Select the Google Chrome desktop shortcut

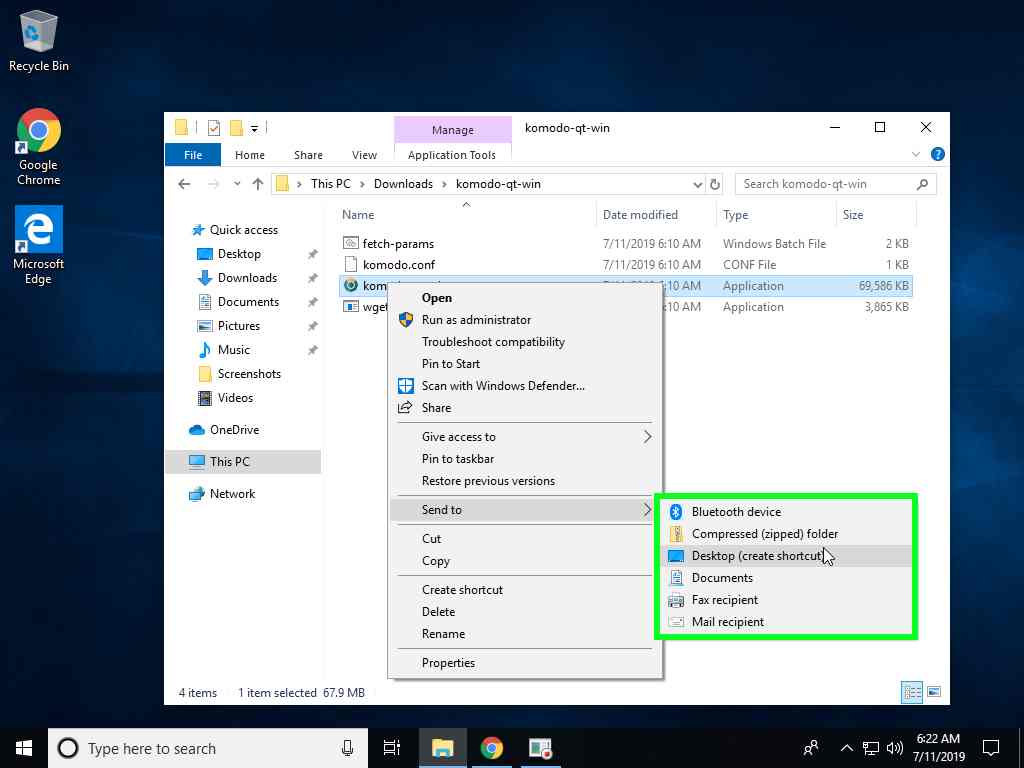tap(39, 148)
